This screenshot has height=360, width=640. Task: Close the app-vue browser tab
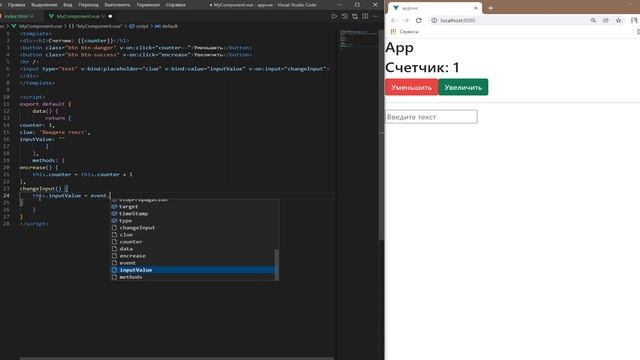coord(476,8)
